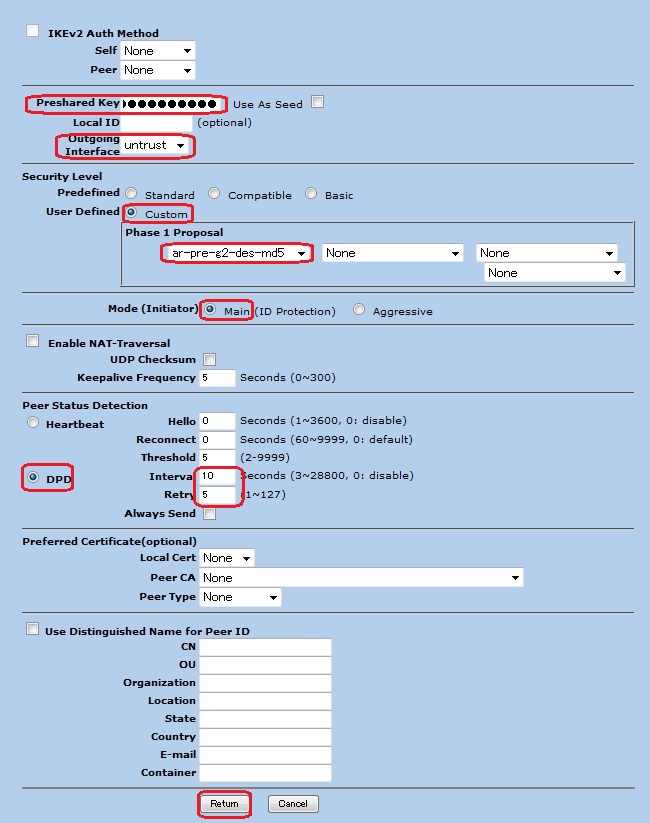Enable NAT-Traversal checkbox
This screenshot has width=650, height=823.
[33, 341]
